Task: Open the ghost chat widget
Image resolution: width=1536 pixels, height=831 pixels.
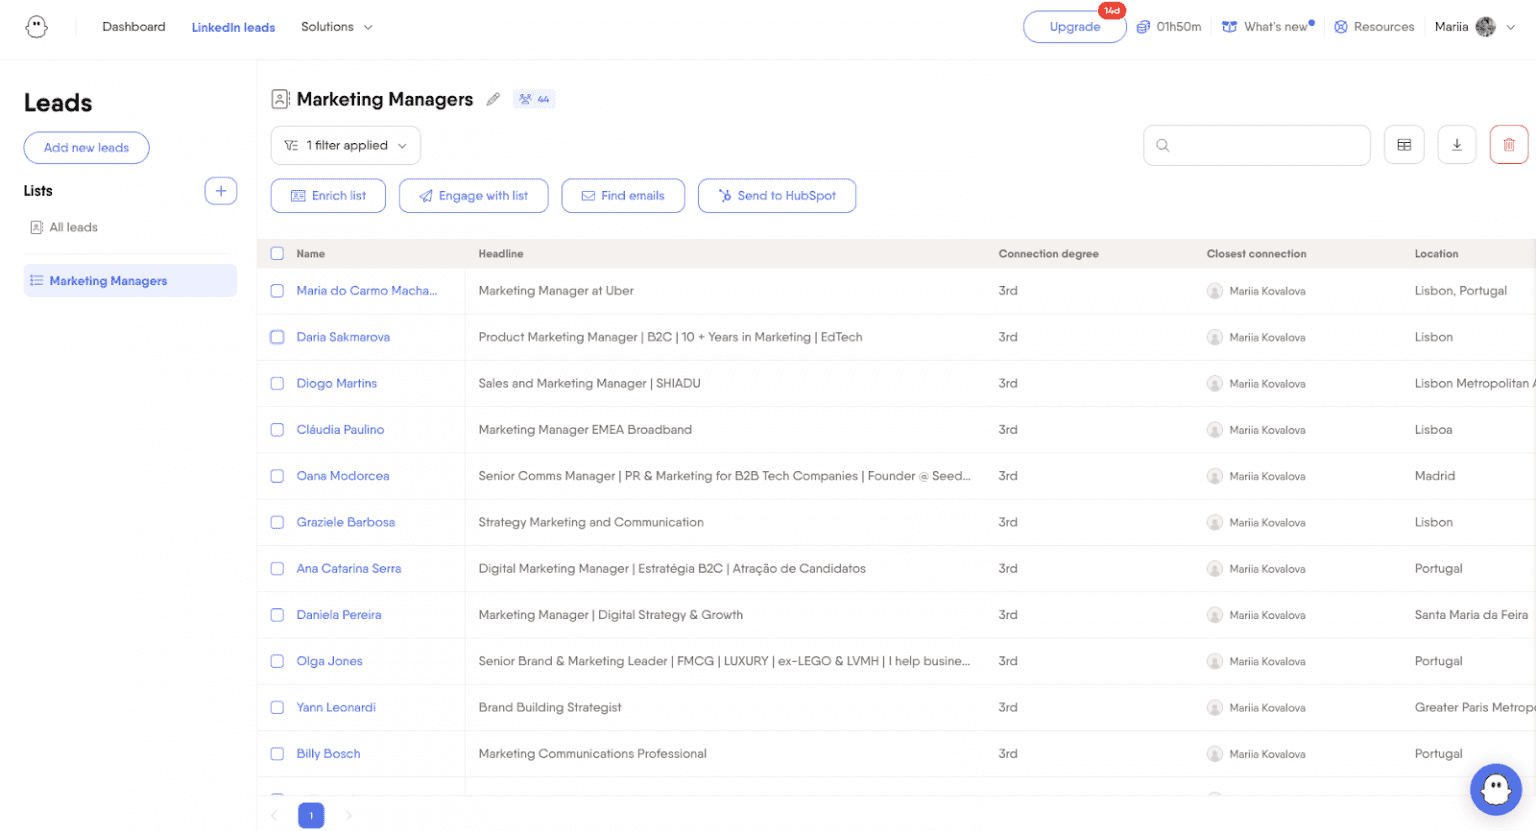Action: coord(1495,789)
